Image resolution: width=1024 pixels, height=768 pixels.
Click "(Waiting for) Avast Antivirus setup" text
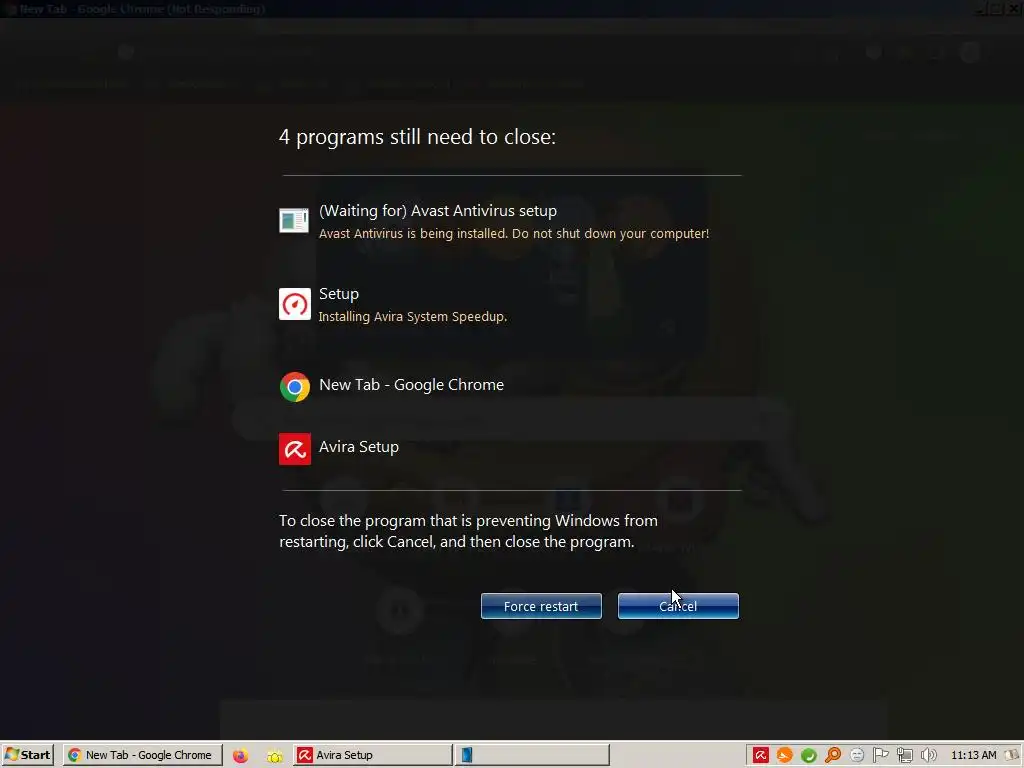(438, 211)
